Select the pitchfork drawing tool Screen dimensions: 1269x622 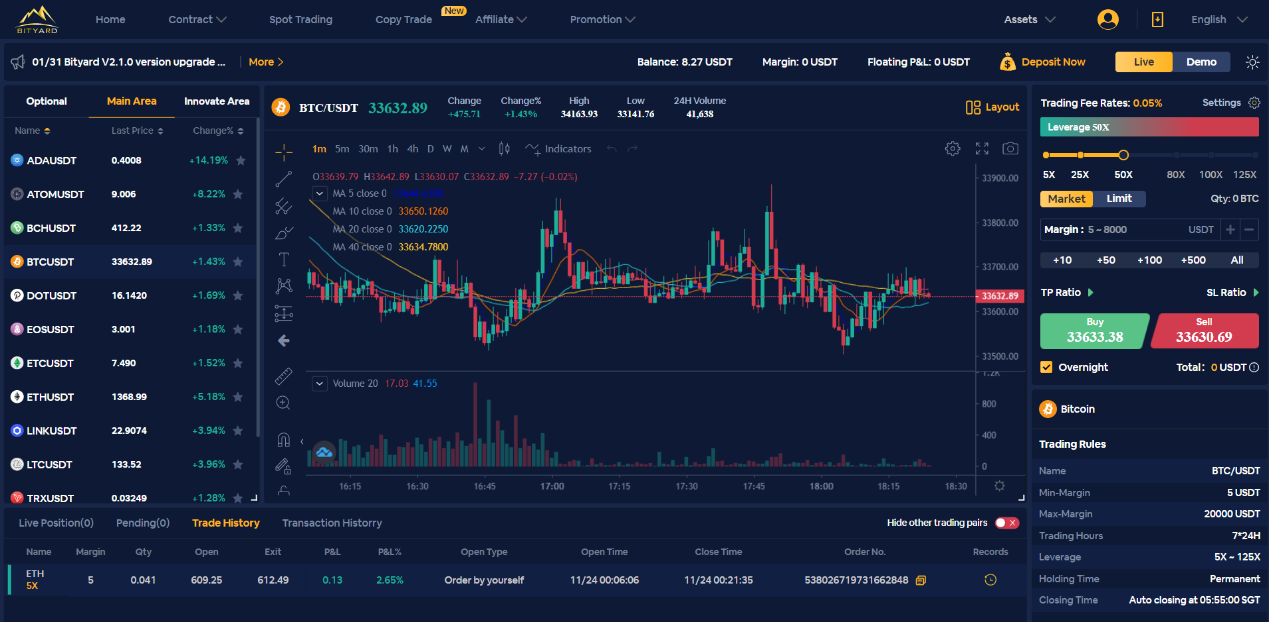[284, 206]
